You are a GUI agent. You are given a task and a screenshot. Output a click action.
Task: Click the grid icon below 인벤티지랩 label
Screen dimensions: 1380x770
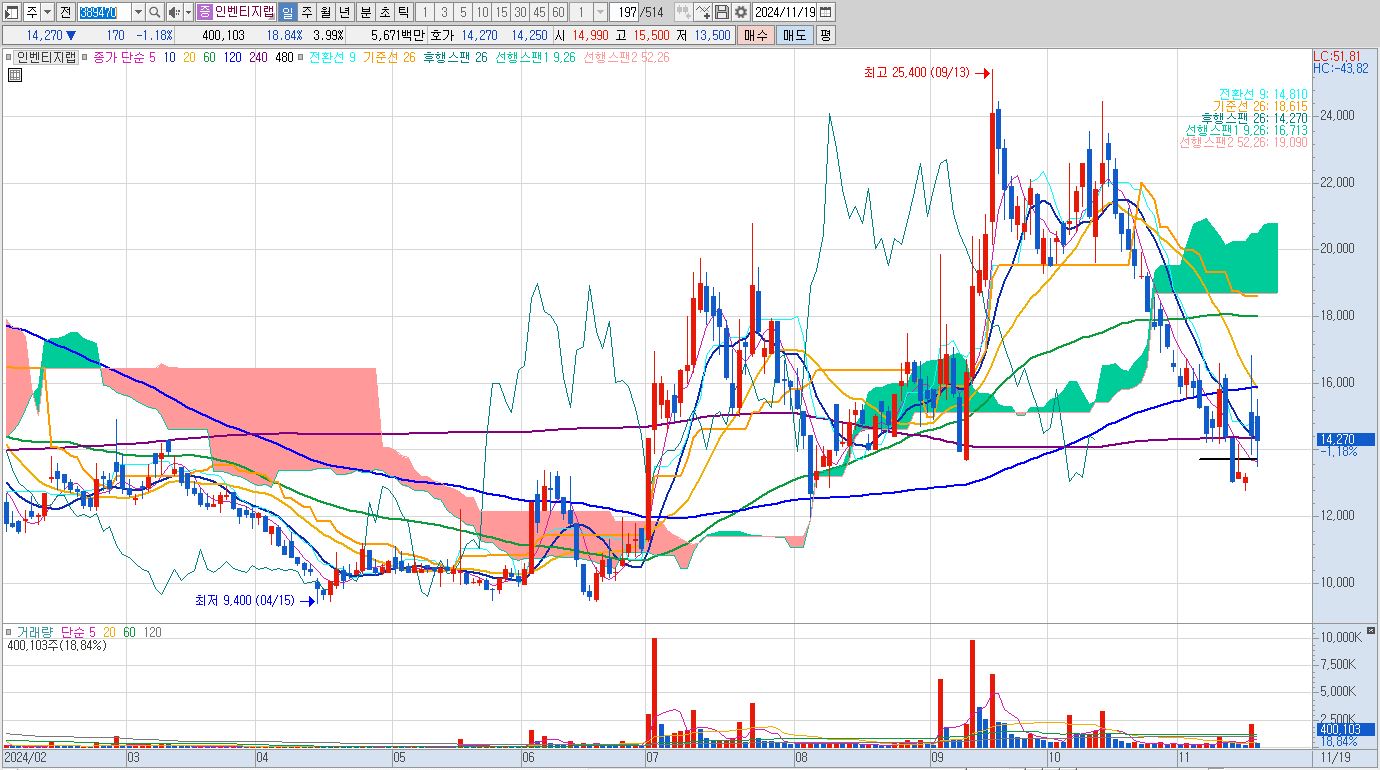15,75
